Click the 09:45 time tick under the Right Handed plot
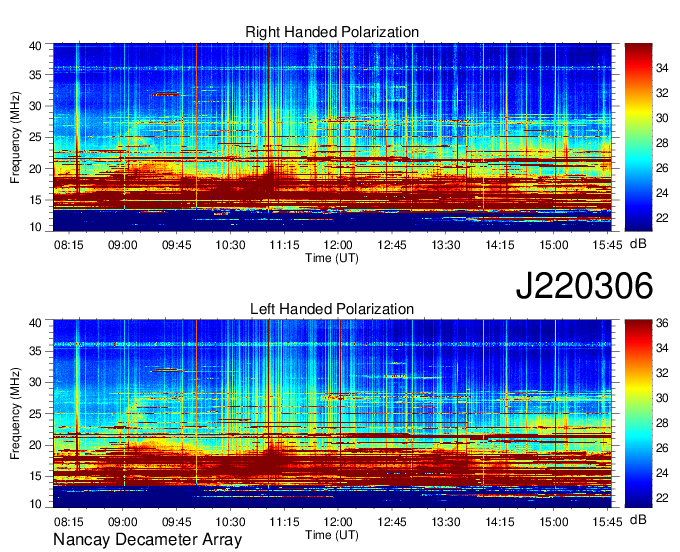The height and width of the screenshot is (552, 680). click(x=177, y=245)
